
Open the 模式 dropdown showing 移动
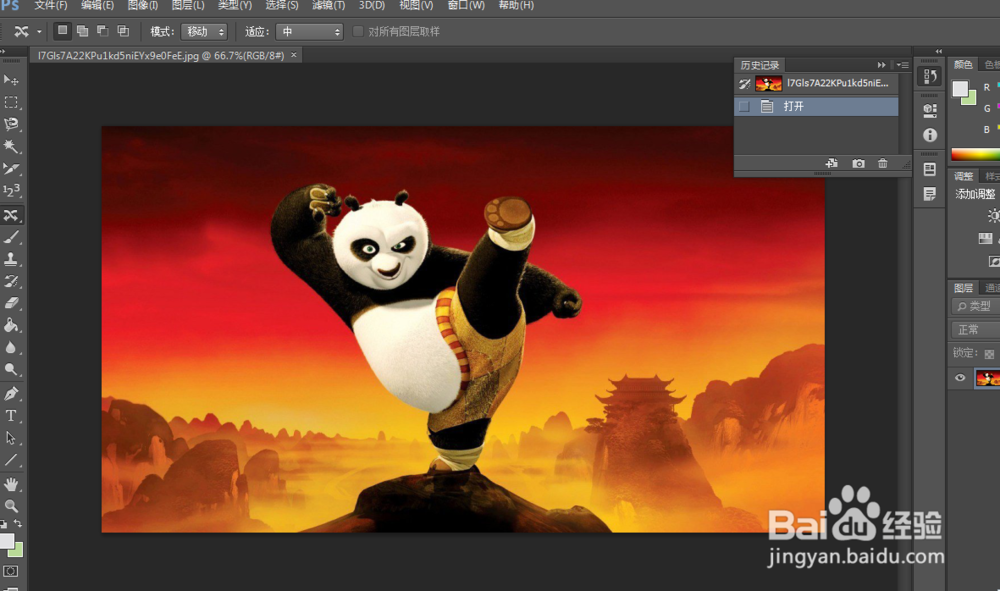click(204, 31)
